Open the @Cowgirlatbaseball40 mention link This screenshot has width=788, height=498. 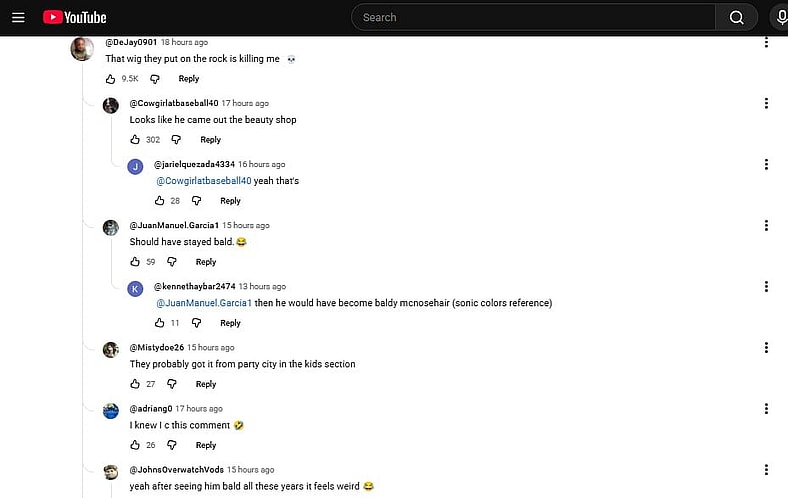(204, 181)
